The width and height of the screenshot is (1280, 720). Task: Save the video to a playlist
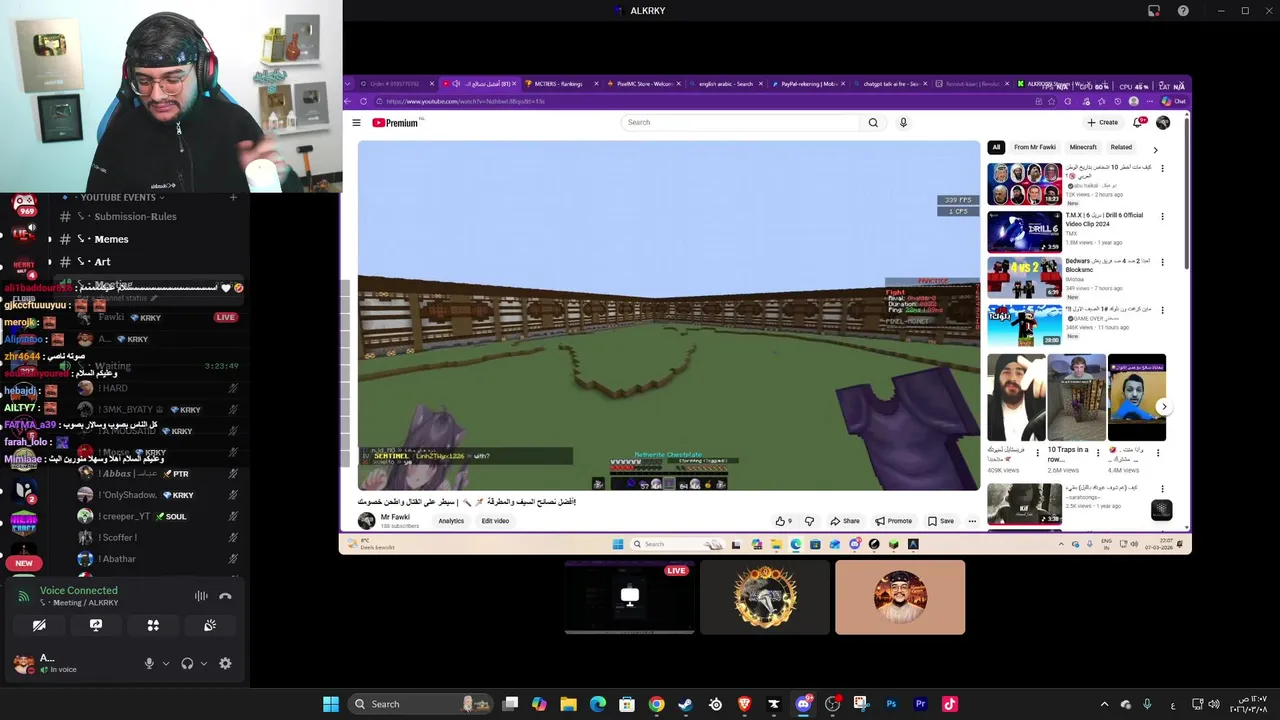tap(941, 521)
